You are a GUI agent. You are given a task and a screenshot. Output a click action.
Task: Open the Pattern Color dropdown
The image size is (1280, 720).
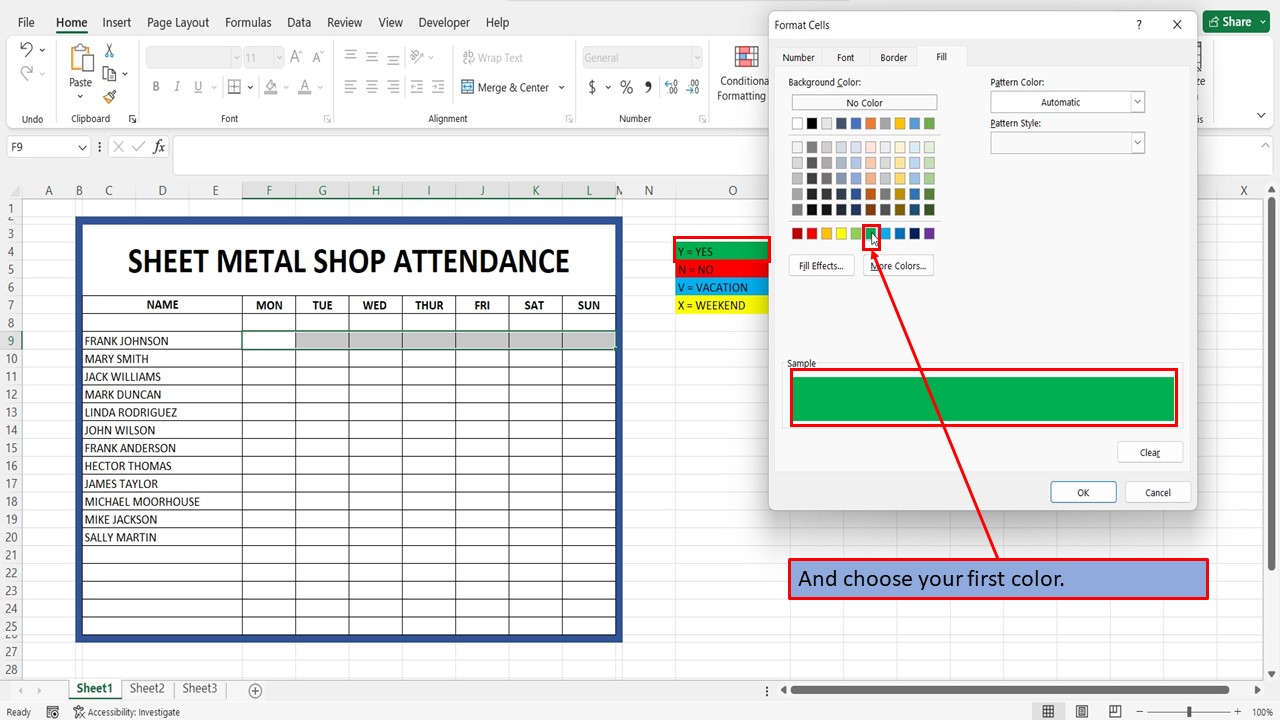tap(1136, 101)
